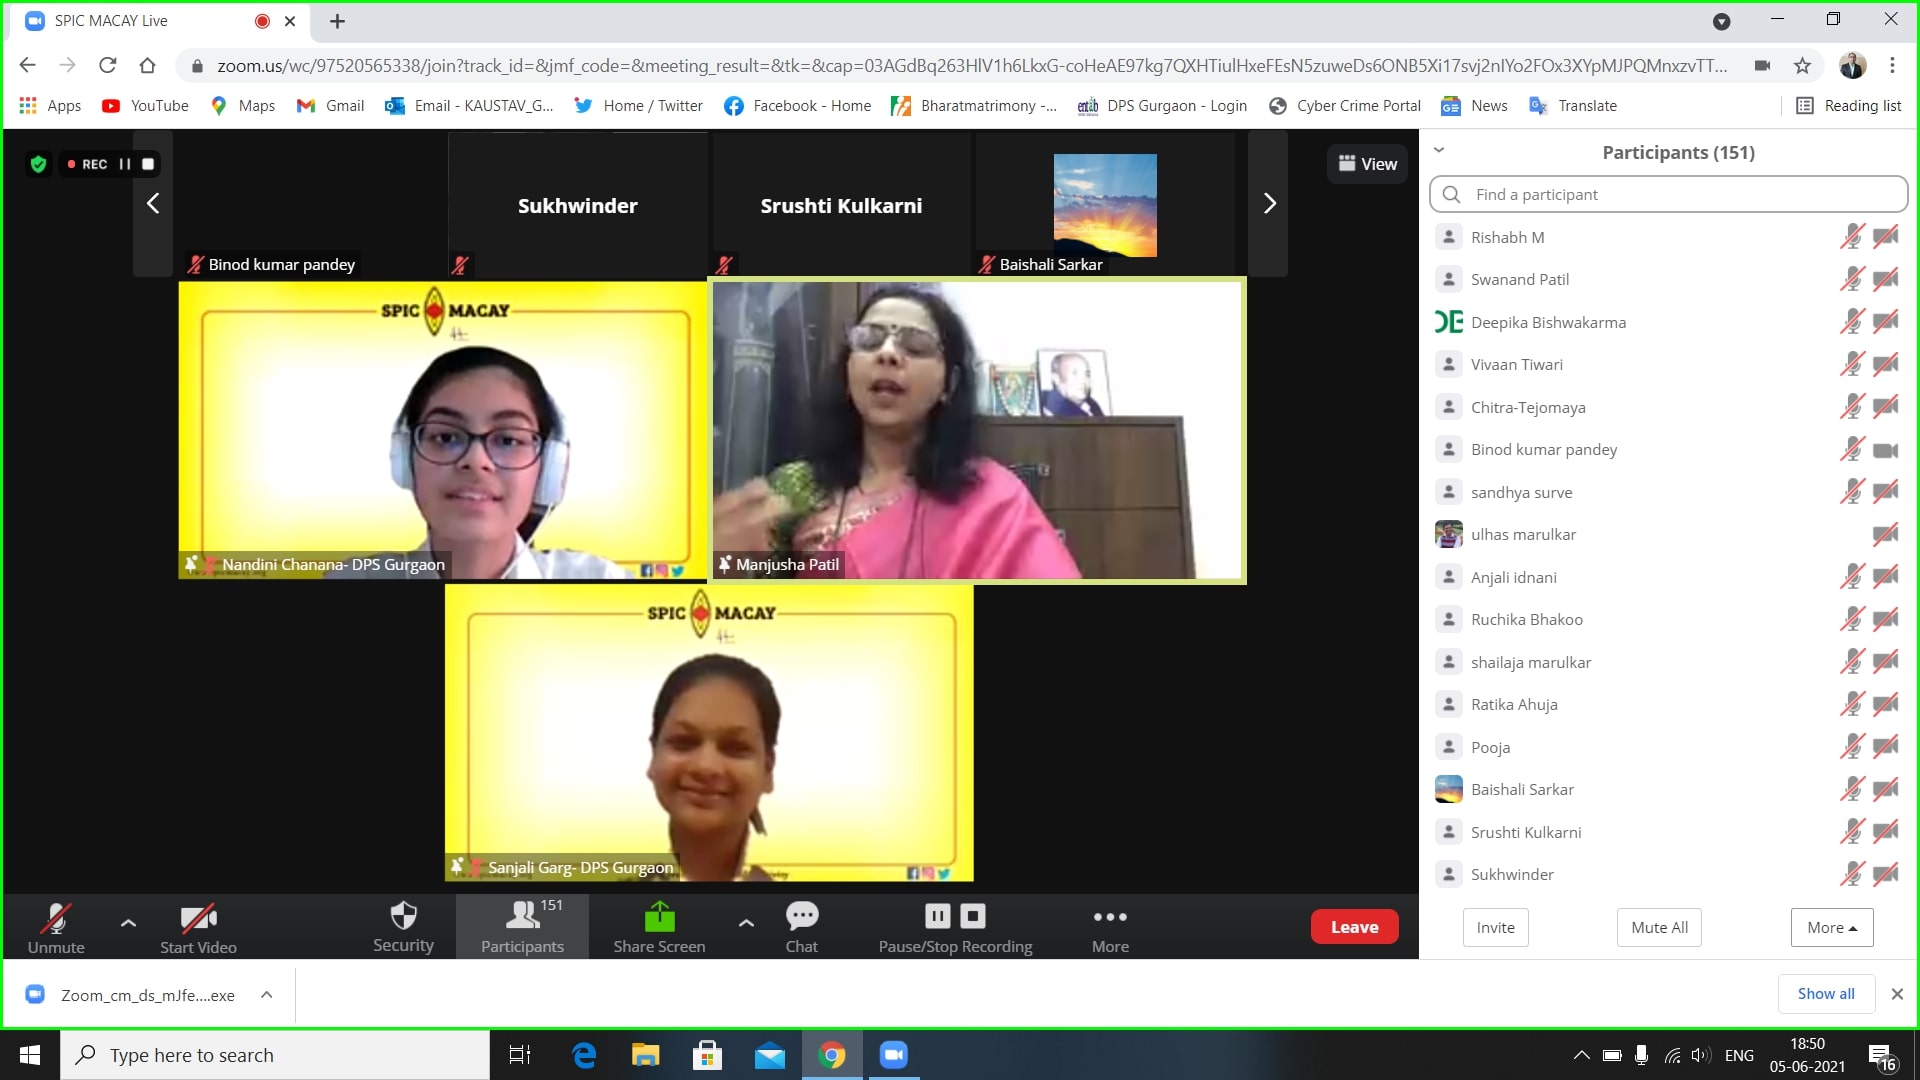Reload the page

[x=107, y=66]
